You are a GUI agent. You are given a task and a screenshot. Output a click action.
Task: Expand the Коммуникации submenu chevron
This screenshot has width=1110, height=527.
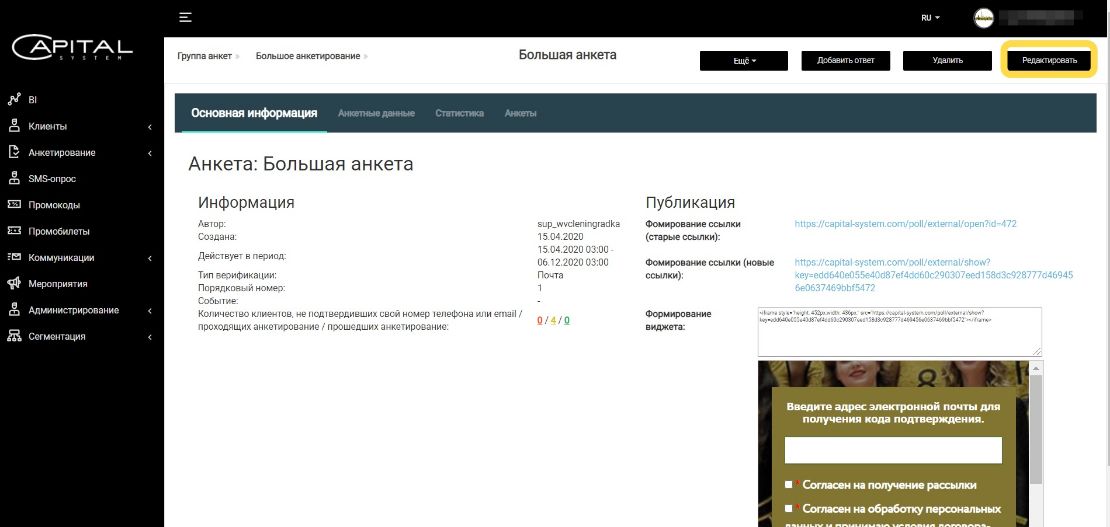(150, 259)
